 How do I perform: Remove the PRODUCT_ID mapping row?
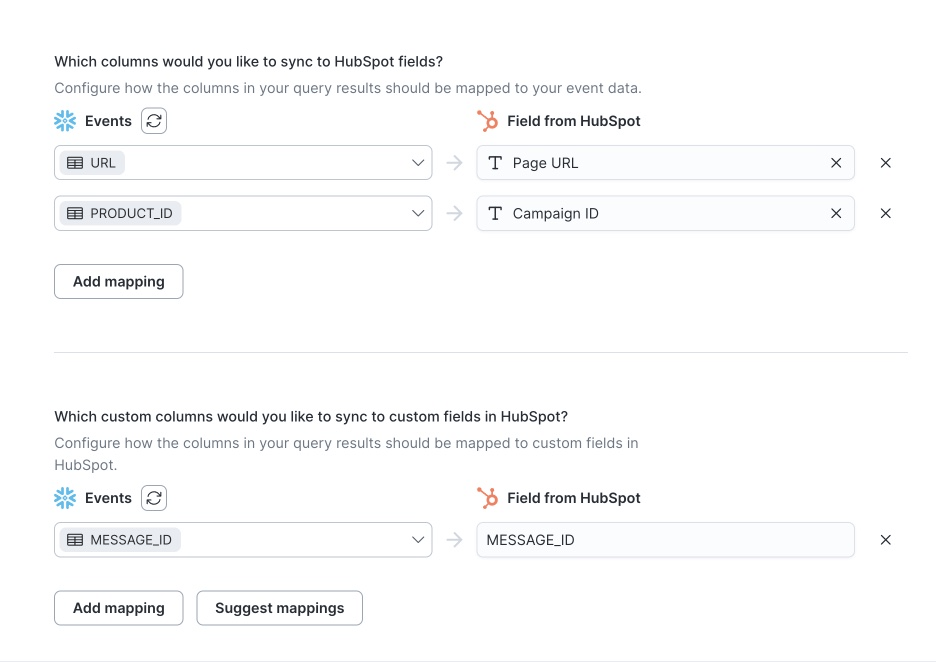point(885,213)
